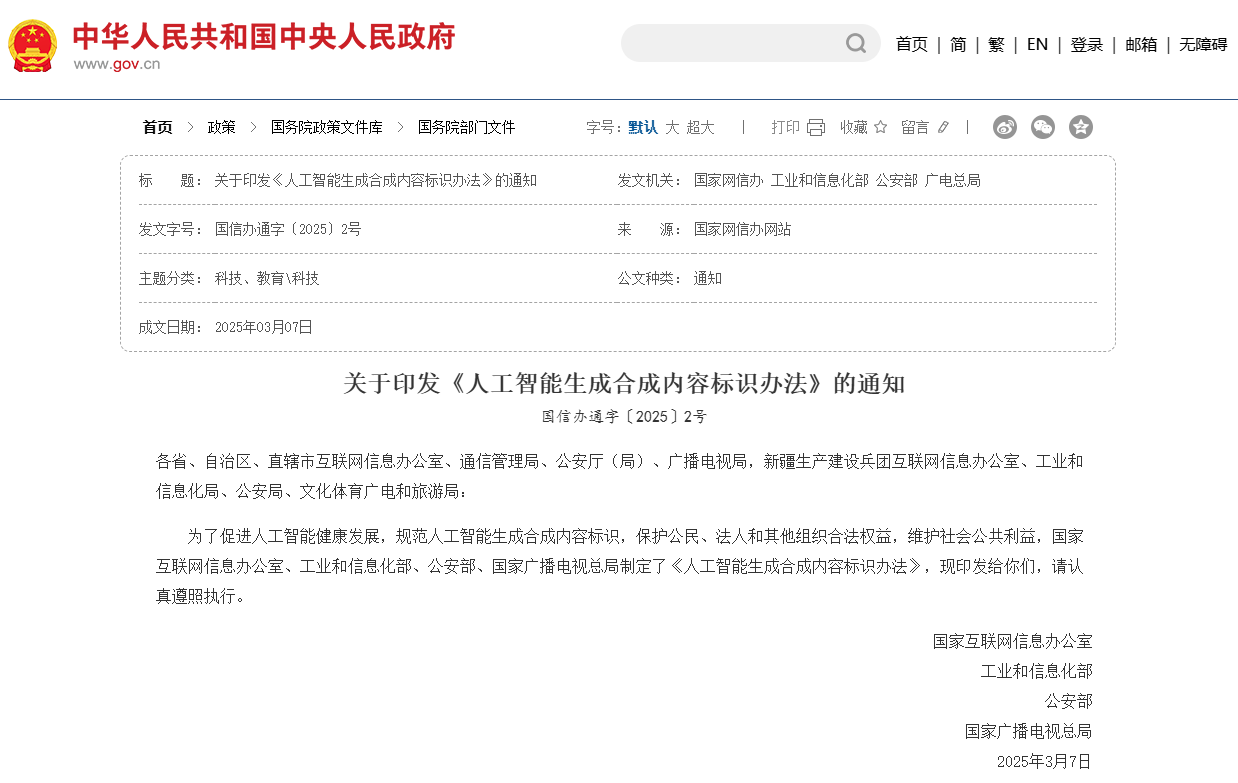This screenshot has width=1238, height=783.
Task: Share to WeChat via its icon
Action: (x=1043, y=127)
